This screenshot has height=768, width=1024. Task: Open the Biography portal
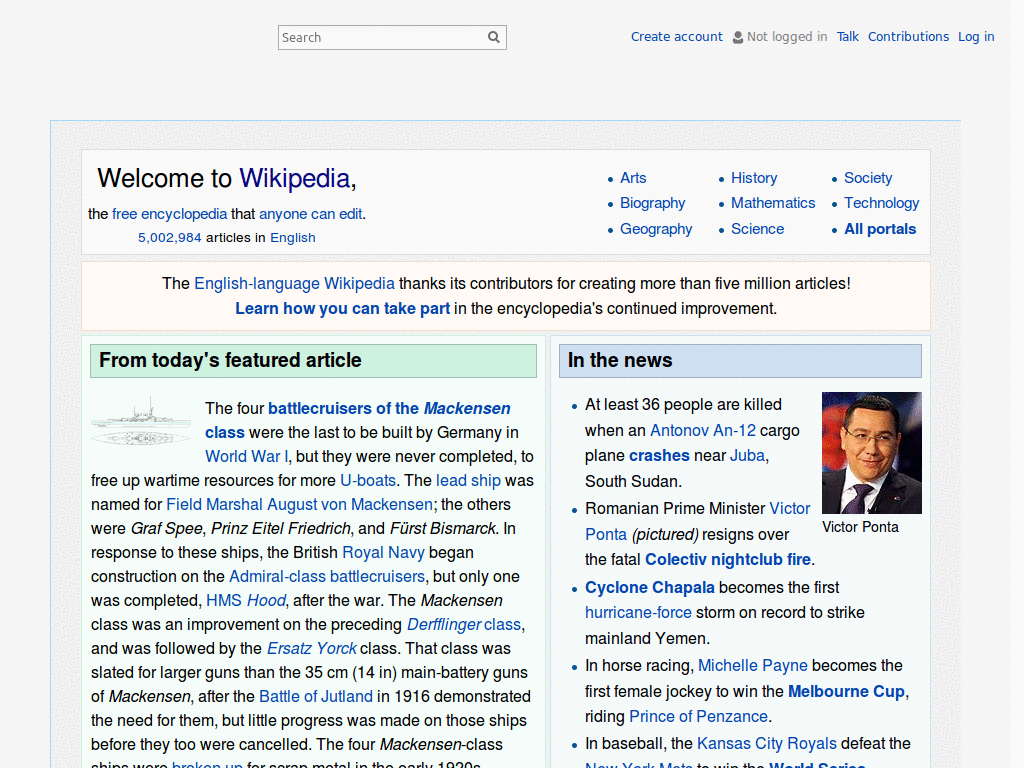coord(652,203)
